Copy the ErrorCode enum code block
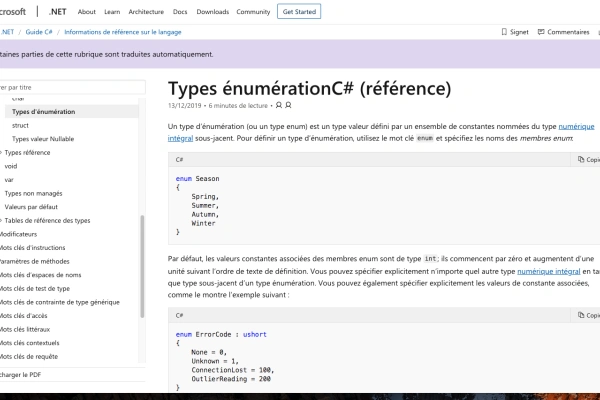The height and width of the screenshot is (400, 600). pyautogui.click(x=587, y=314)
